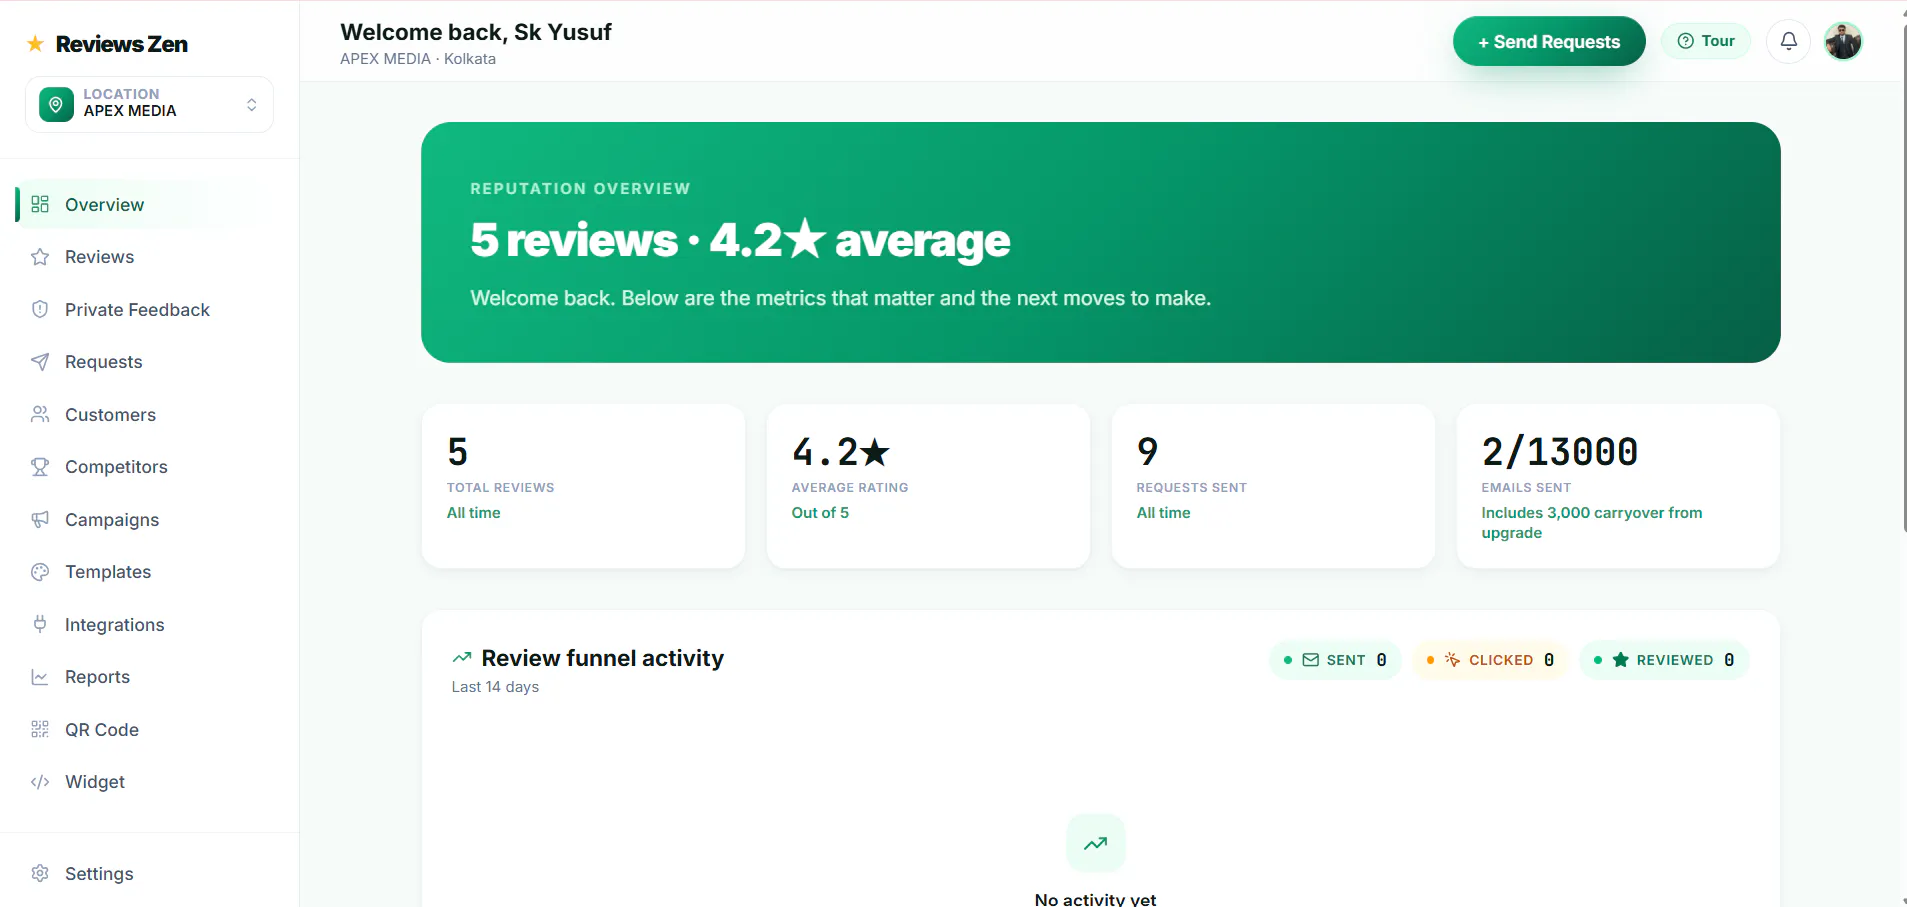Click the trend icon above No activity yet

[x=1096, y=843]
